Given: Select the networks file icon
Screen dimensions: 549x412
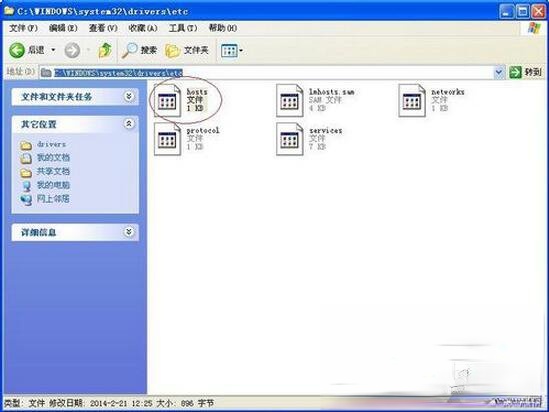Looking at the screenshot, I should [412, 101].
